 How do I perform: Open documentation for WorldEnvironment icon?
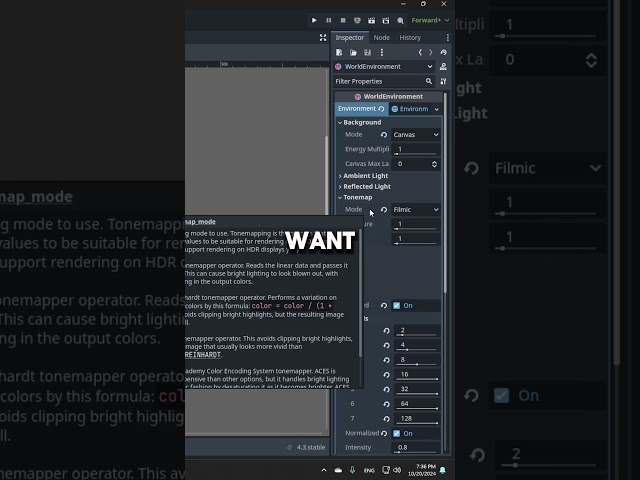coord(443,67)
